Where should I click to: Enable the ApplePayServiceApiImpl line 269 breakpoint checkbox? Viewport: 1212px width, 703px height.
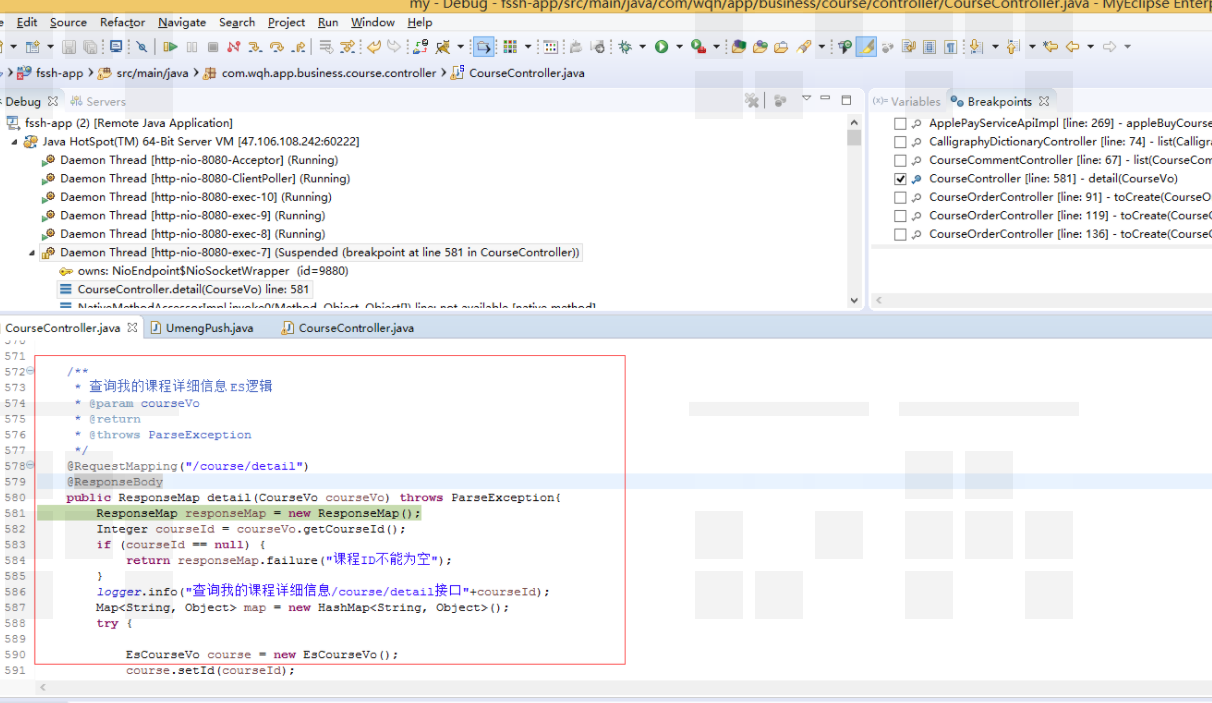900,123
